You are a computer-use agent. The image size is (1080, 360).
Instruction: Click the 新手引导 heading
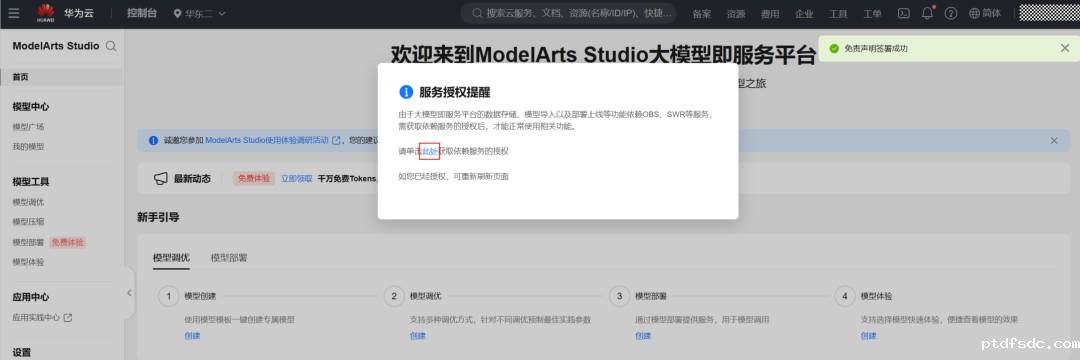point(158,217)
